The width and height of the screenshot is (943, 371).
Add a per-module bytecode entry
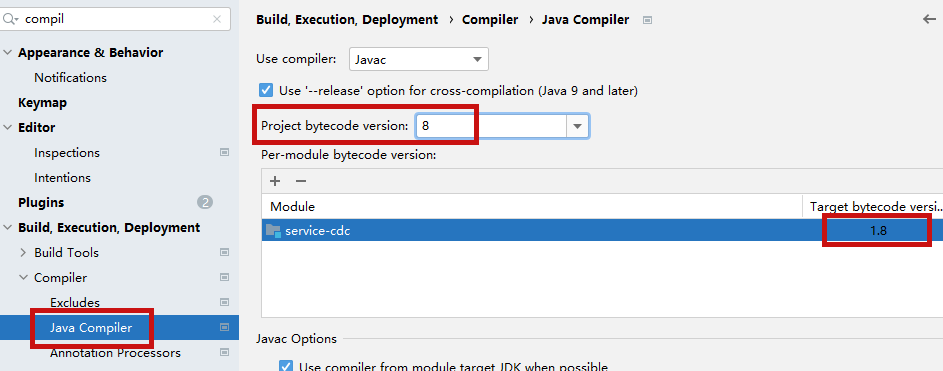point(275,181)
